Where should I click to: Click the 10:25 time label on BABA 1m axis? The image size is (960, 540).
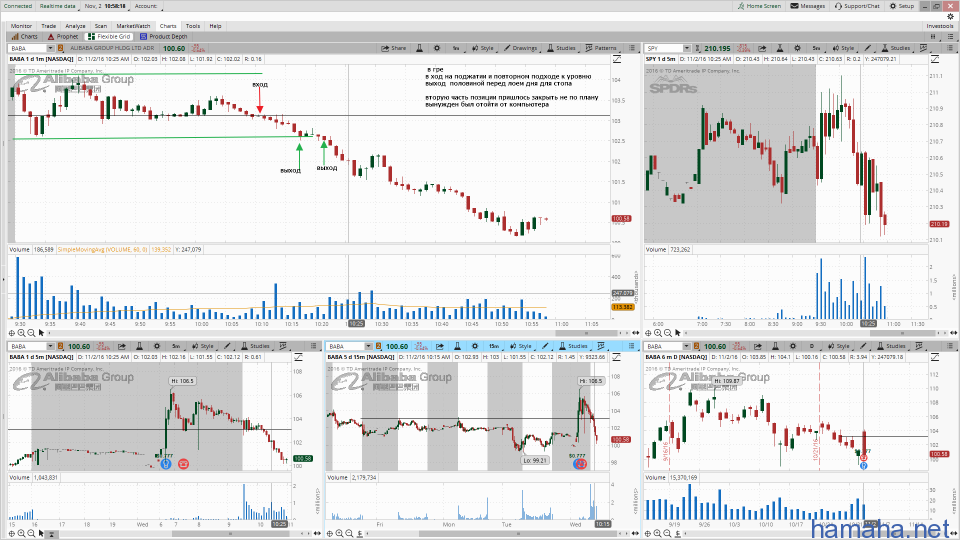356,324
